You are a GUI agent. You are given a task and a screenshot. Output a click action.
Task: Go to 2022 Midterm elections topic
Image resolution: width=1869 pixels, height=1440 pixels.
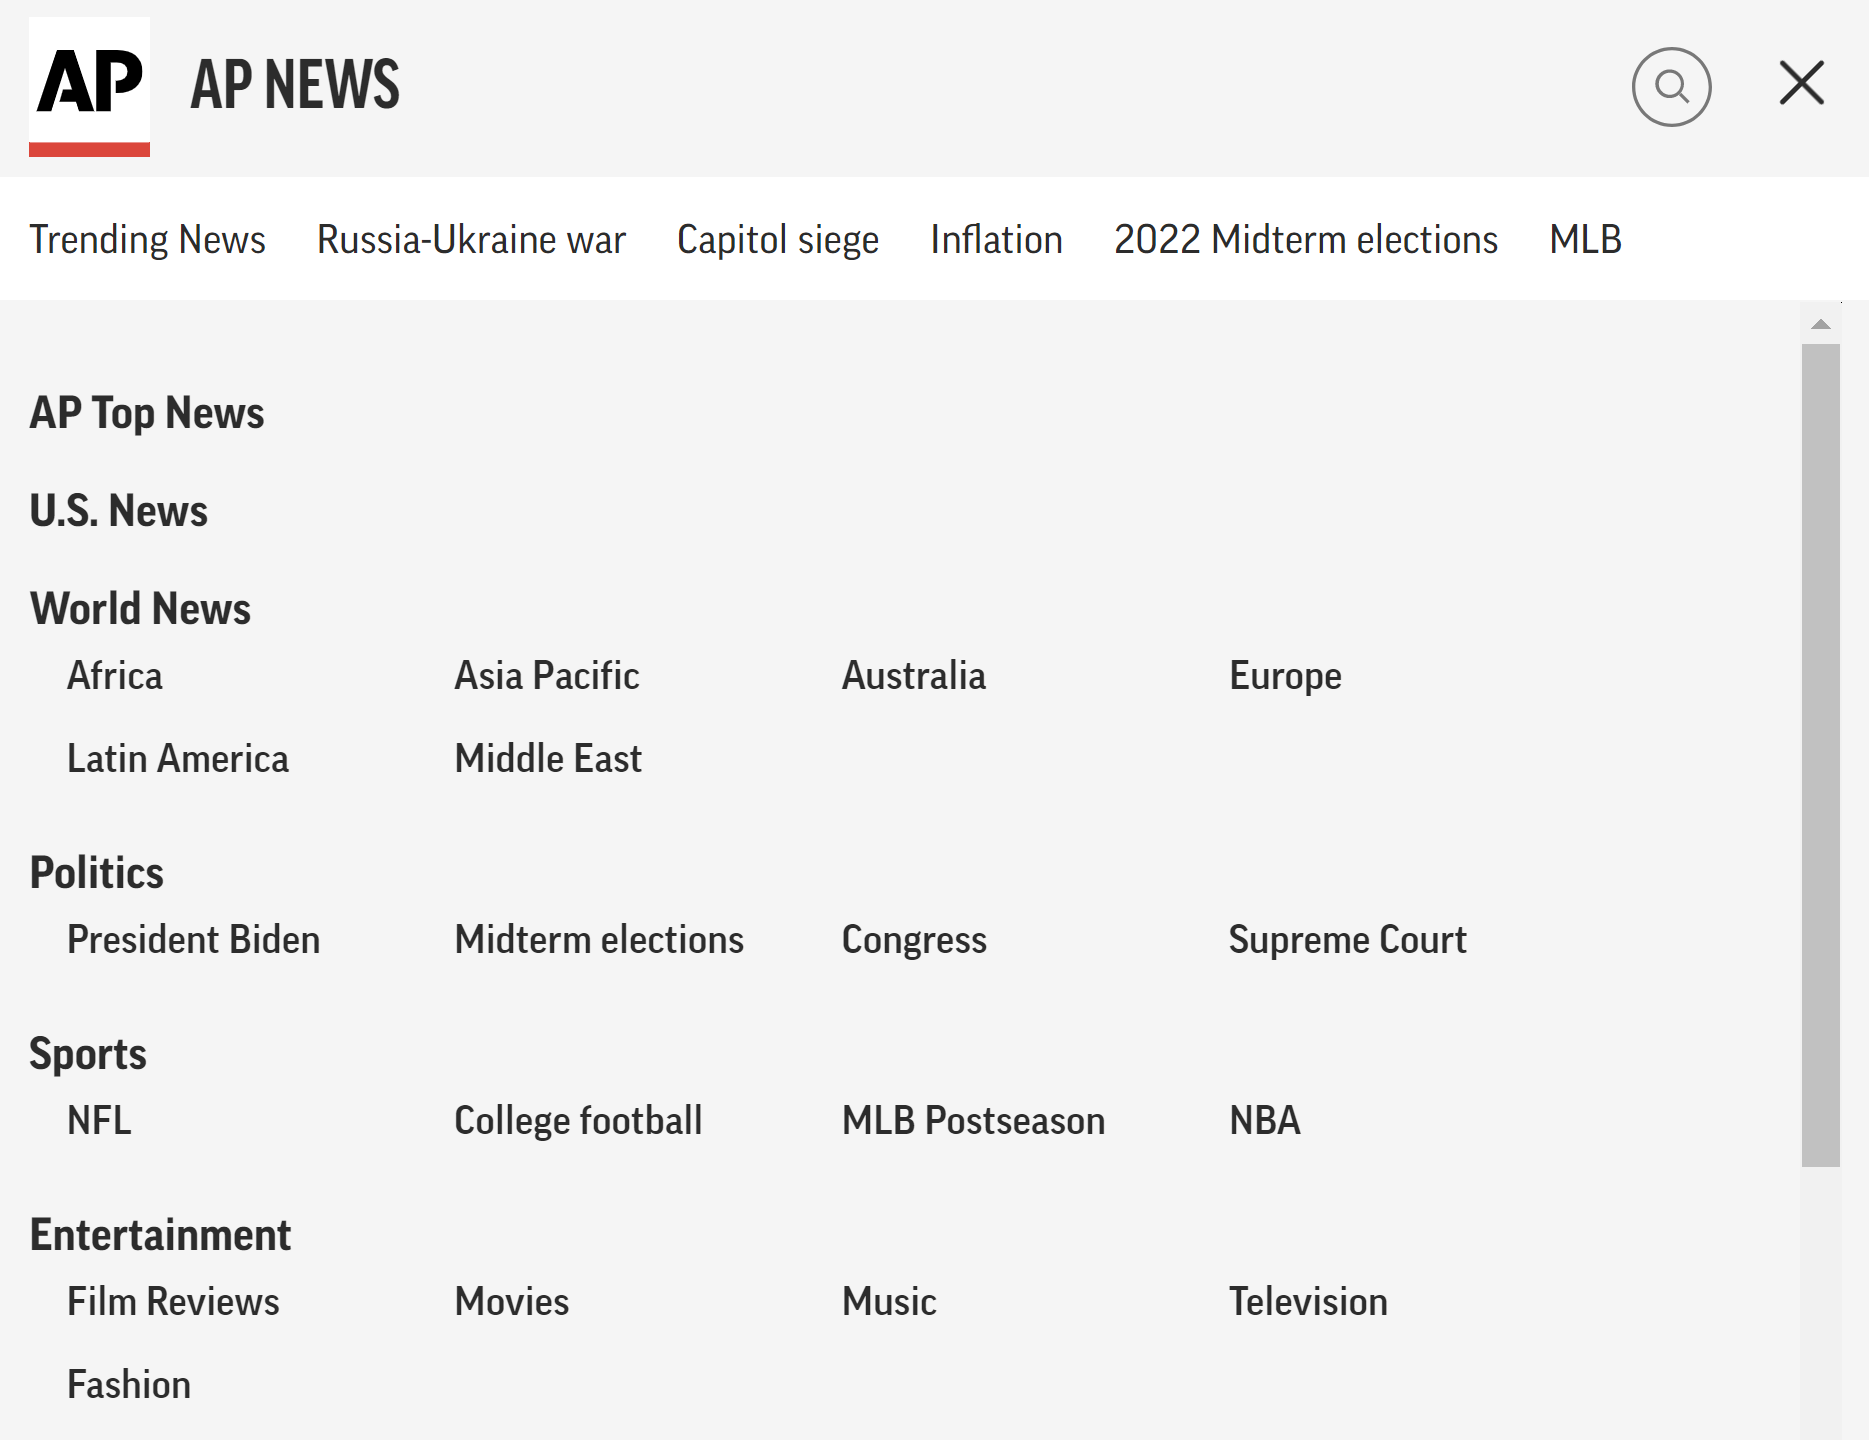[1305, 240]
